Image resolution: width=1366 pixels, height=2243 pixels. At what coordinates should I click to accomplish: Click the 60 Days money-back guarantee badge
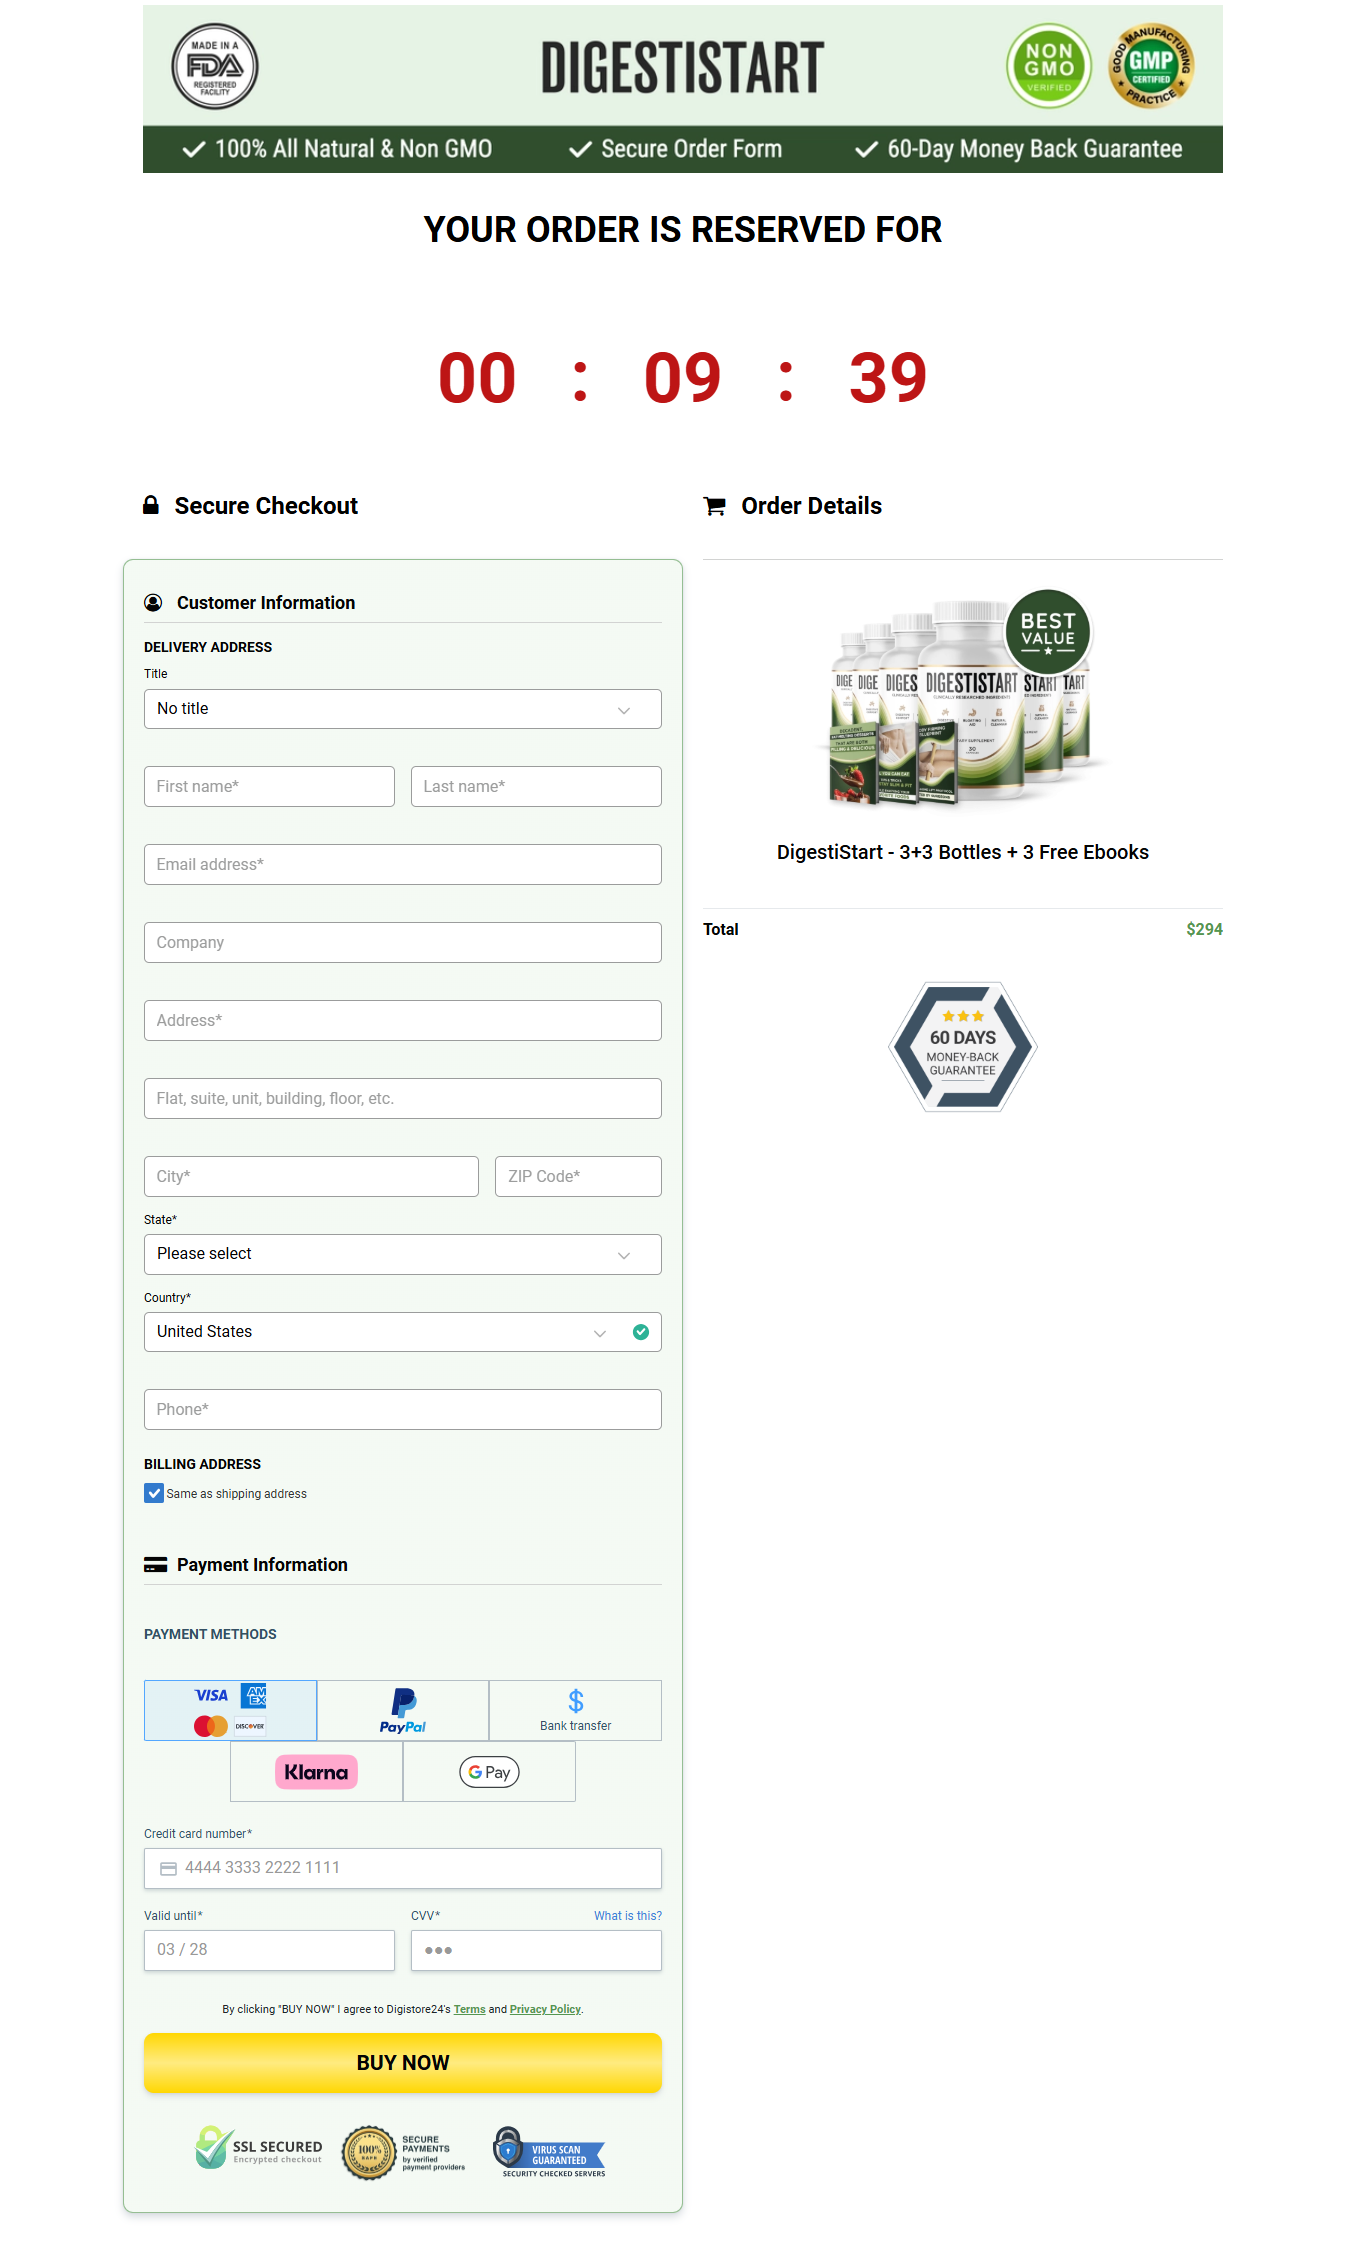(963, 1046)
